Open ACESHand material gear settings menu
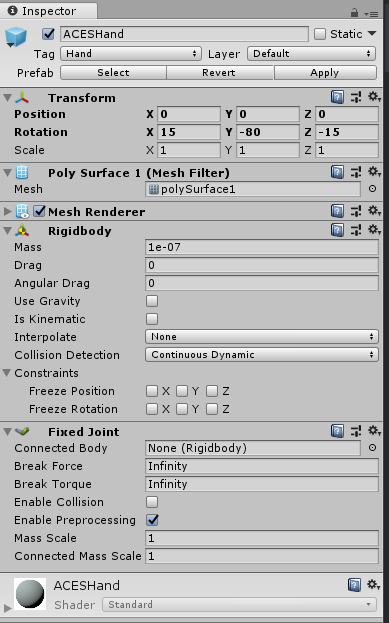This screenshot has width=389, height=623. [x=374, y=585]
